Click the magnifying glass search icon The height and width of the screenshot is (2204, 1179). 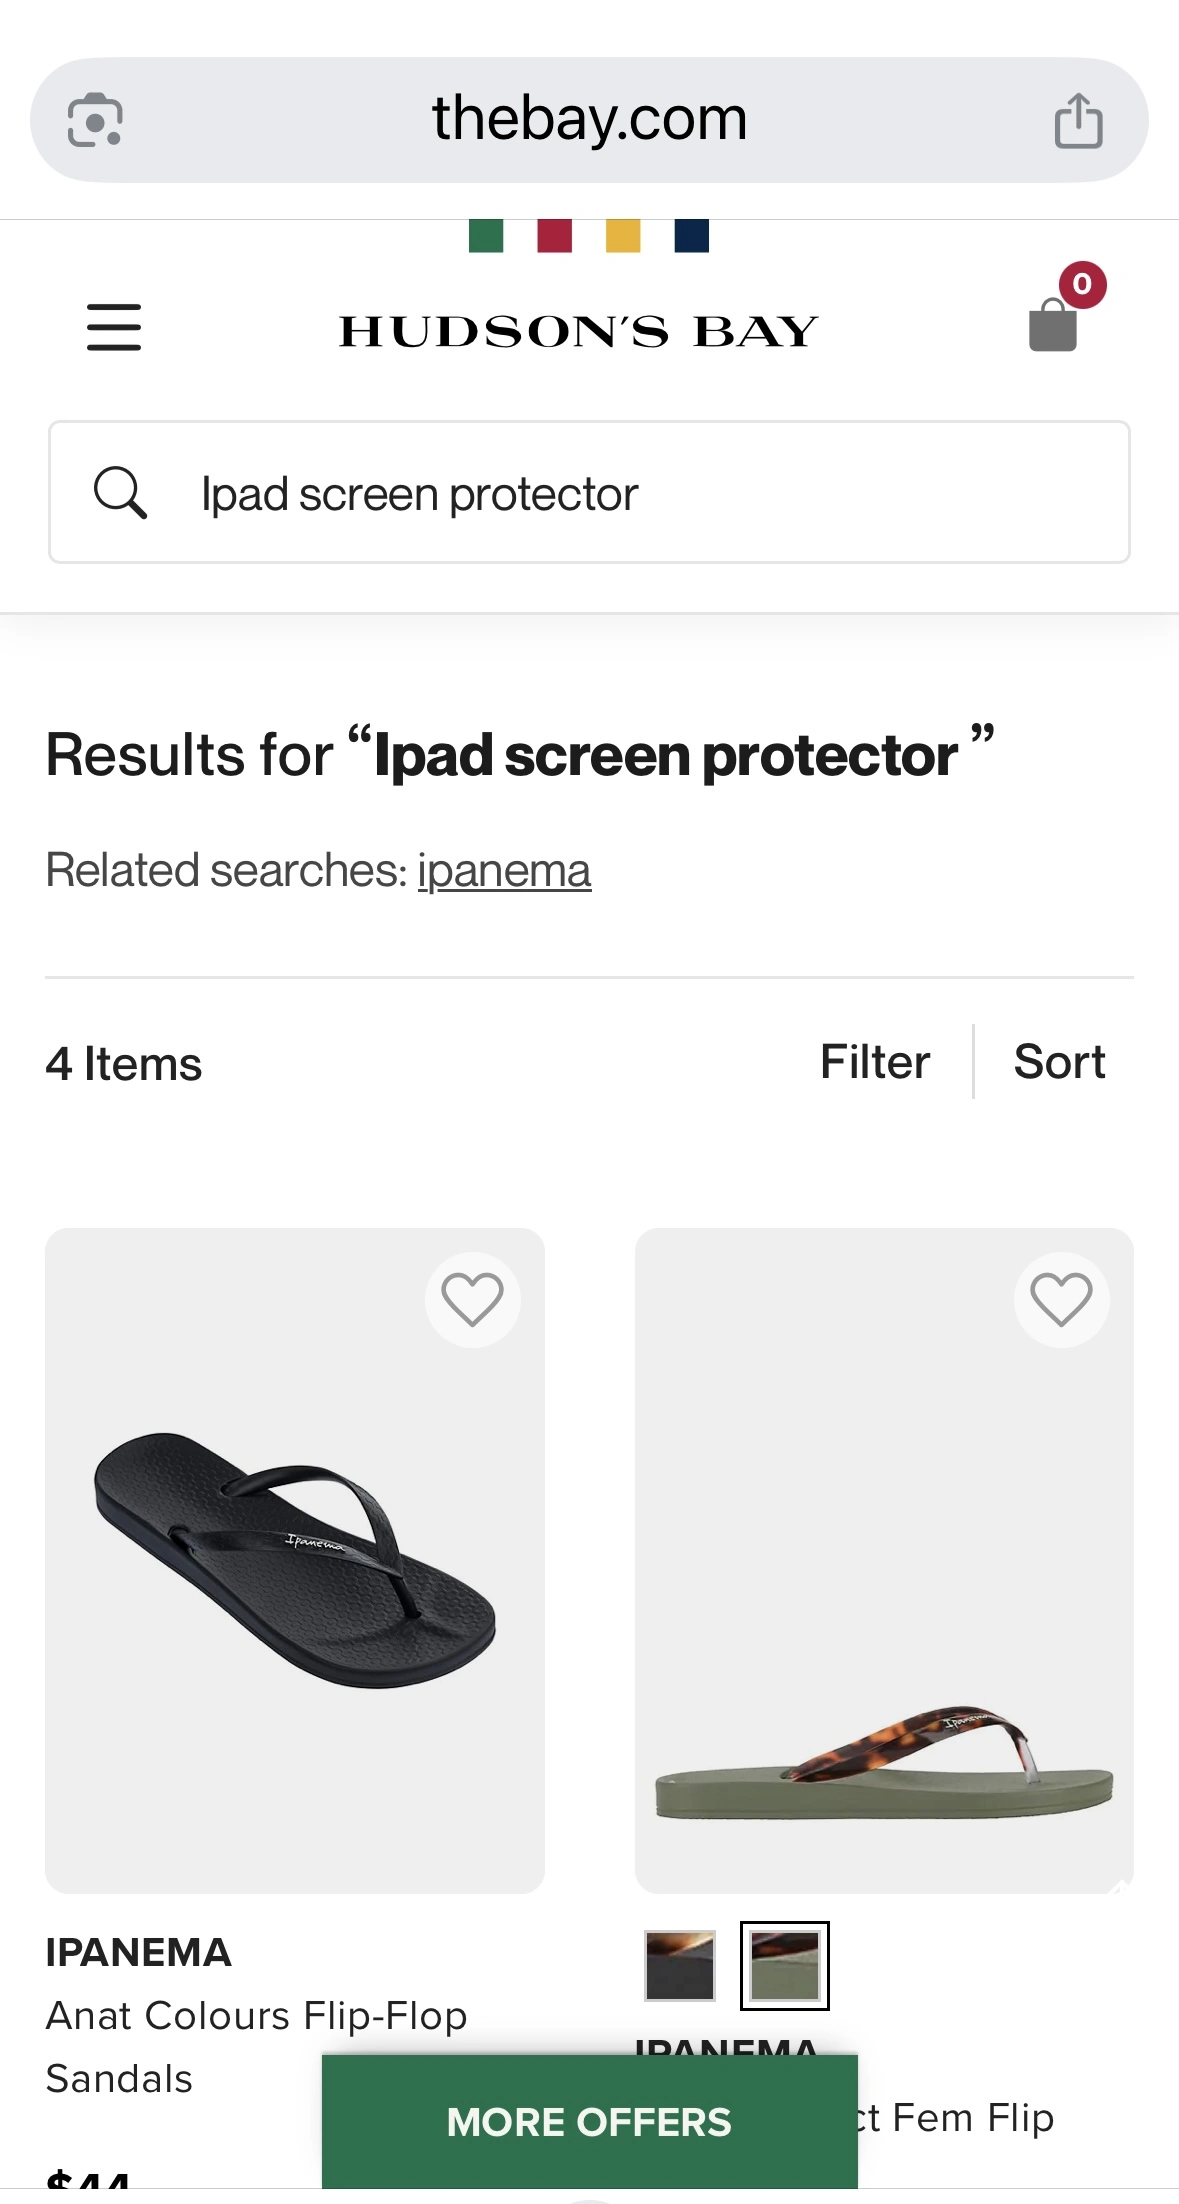coord(120,492)
